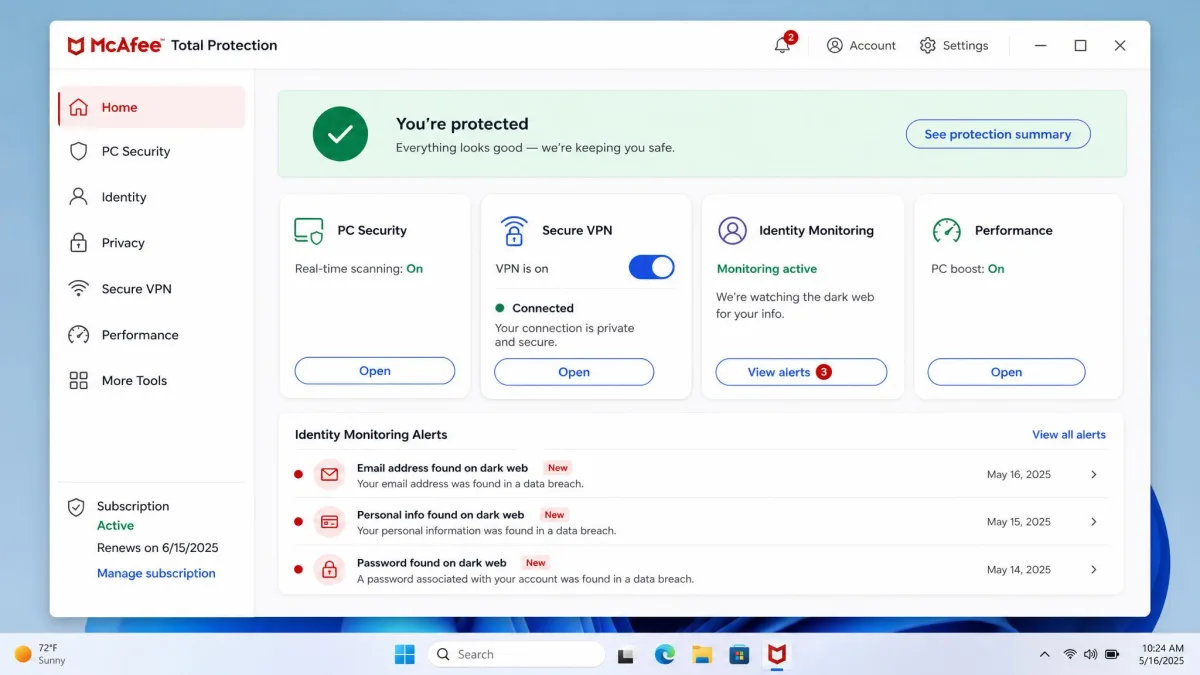Screen dimensions: 1200x675
Task: Click the McAfee taskbar icon
Action: click(x=776, y=655)
